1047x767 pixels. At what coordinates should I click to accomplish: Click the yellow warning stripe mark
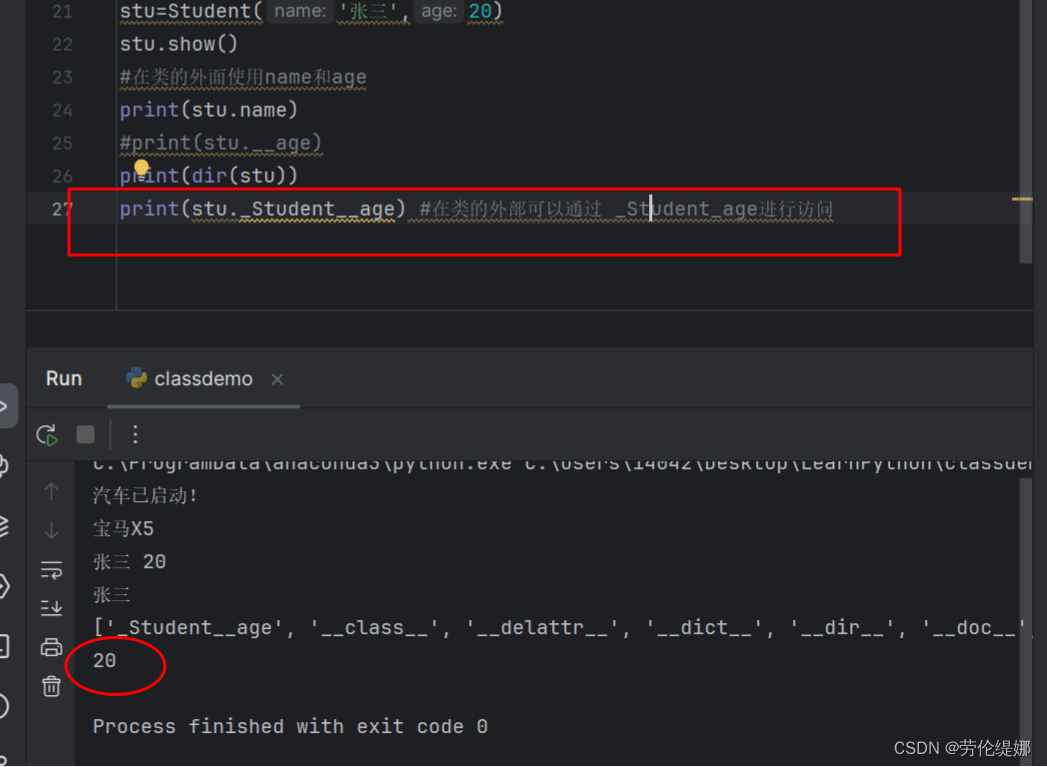pyautogui.click(x=1022, y=199)
